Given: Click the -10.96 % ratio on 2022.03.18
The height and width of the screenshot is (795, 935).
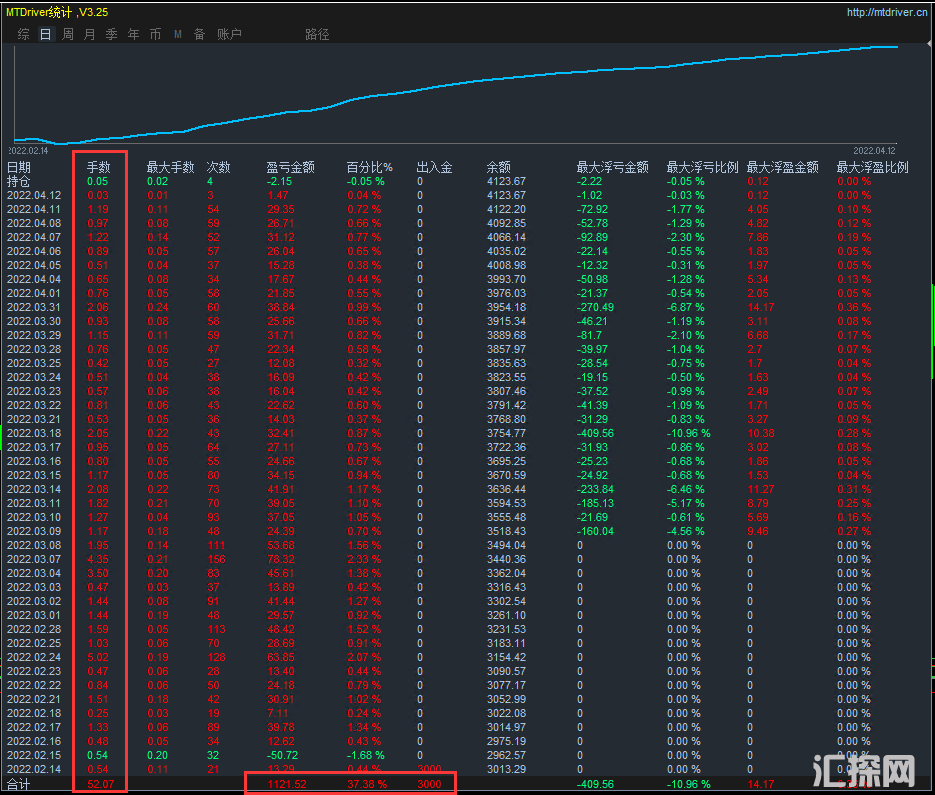Looking at the screenshot, I should 688,433.
